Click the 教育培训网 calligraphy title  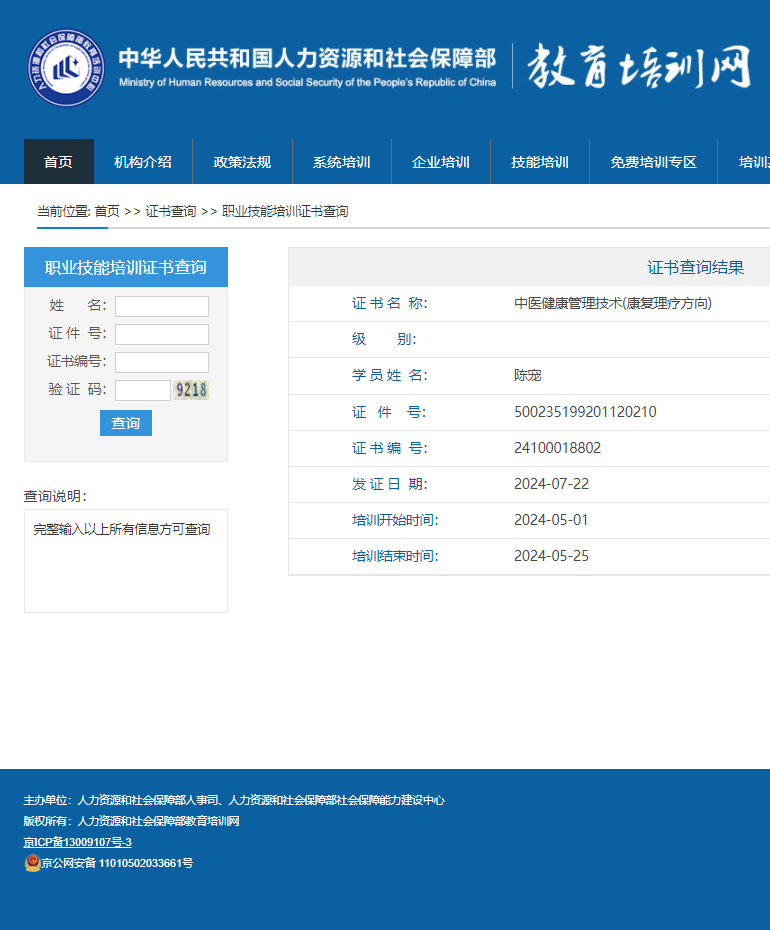click(x=640, y=67)
